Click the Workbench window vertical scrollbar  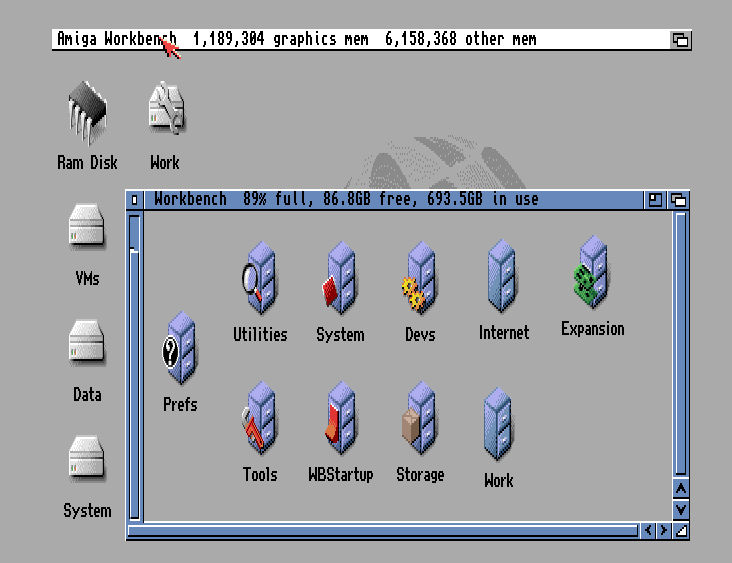681,340
